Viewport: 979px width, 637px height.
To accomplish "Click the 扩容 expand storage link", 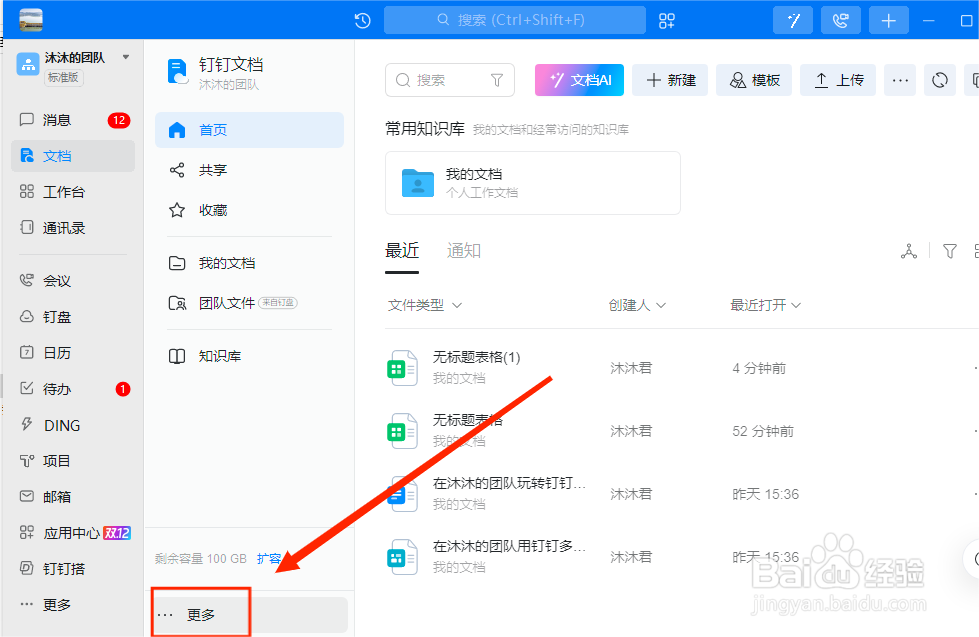I will pyautogui.click(x=269, y=558).
